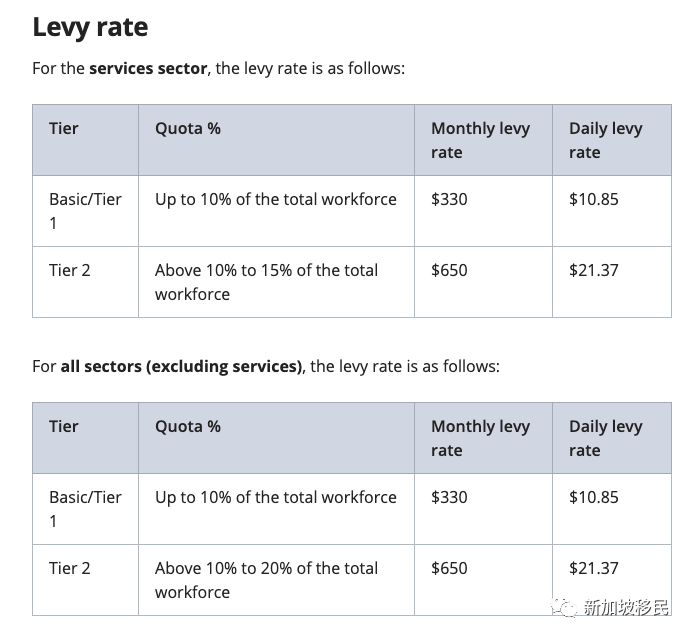
Task: Click the $21.37 cell in the services table
Action: click(594, 270)
